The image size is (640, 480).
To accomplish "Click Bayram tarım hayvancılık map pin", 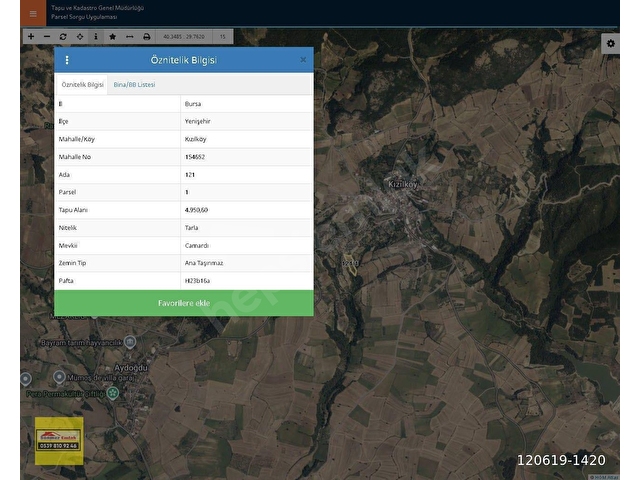I will (130, 342).
